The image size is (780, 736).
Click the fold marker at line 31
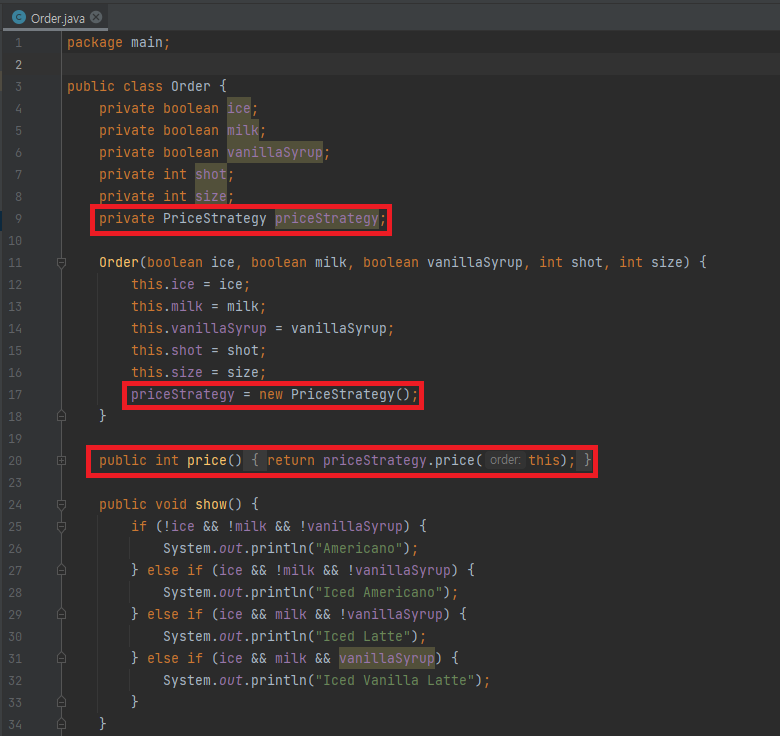61,658
